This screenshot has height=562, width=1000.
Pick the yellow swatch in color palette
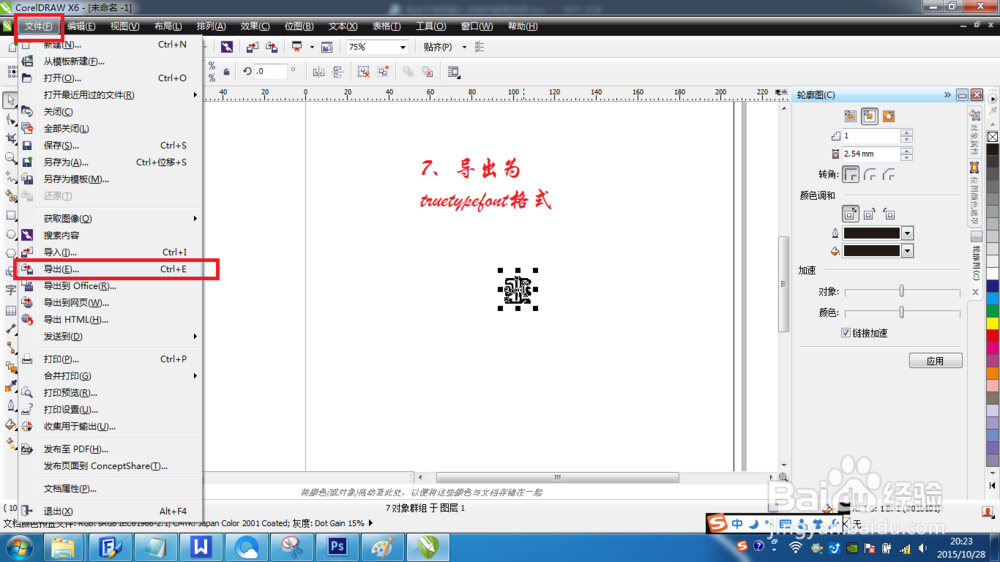992,323
